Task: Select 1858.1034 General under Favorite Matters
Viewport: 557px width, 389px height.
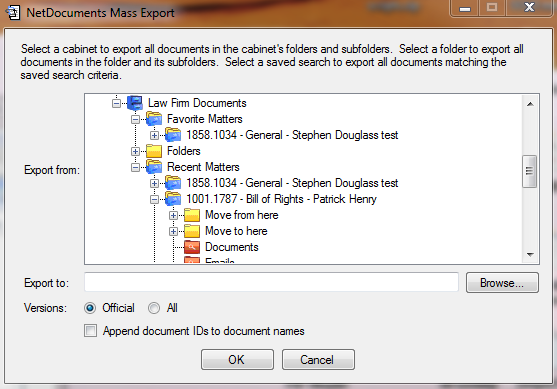Action: (x=292, y=135)
